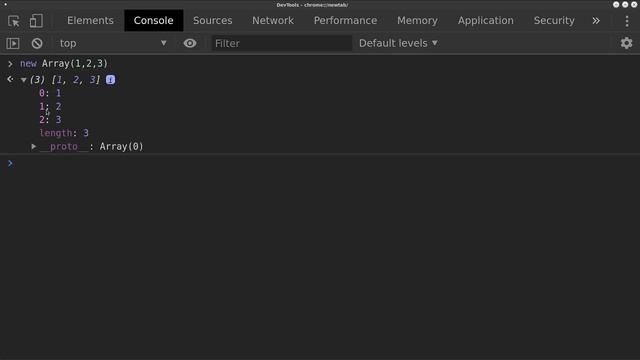Collapse the (3) [1, 2, 3] array
640x360 pixels.
click(24, 80)
